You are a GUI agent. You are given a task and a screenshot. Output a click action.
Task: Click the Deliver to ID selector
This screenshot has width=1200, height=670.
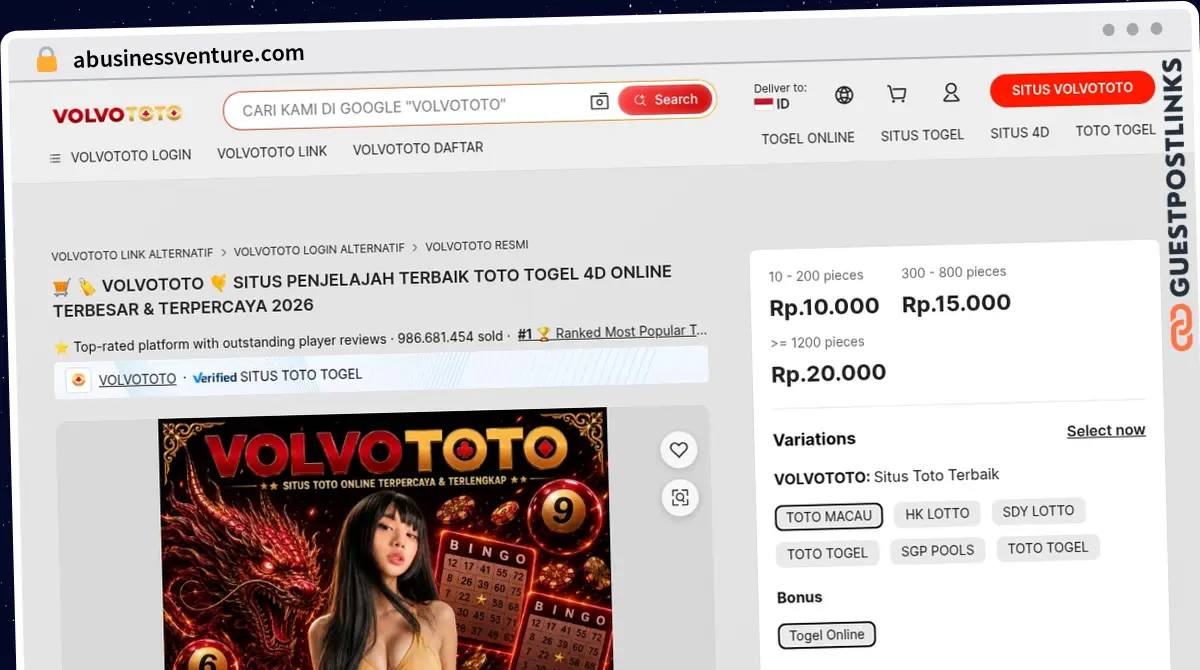pos(780,96)
